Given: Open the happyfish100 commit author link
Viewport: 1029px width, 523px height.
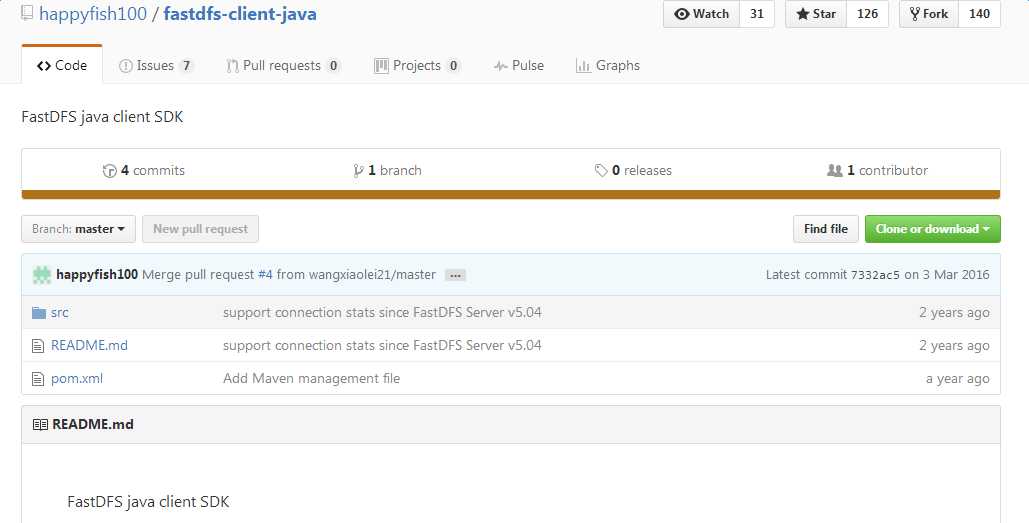Looking at the screenshot, I should (97, 275).
